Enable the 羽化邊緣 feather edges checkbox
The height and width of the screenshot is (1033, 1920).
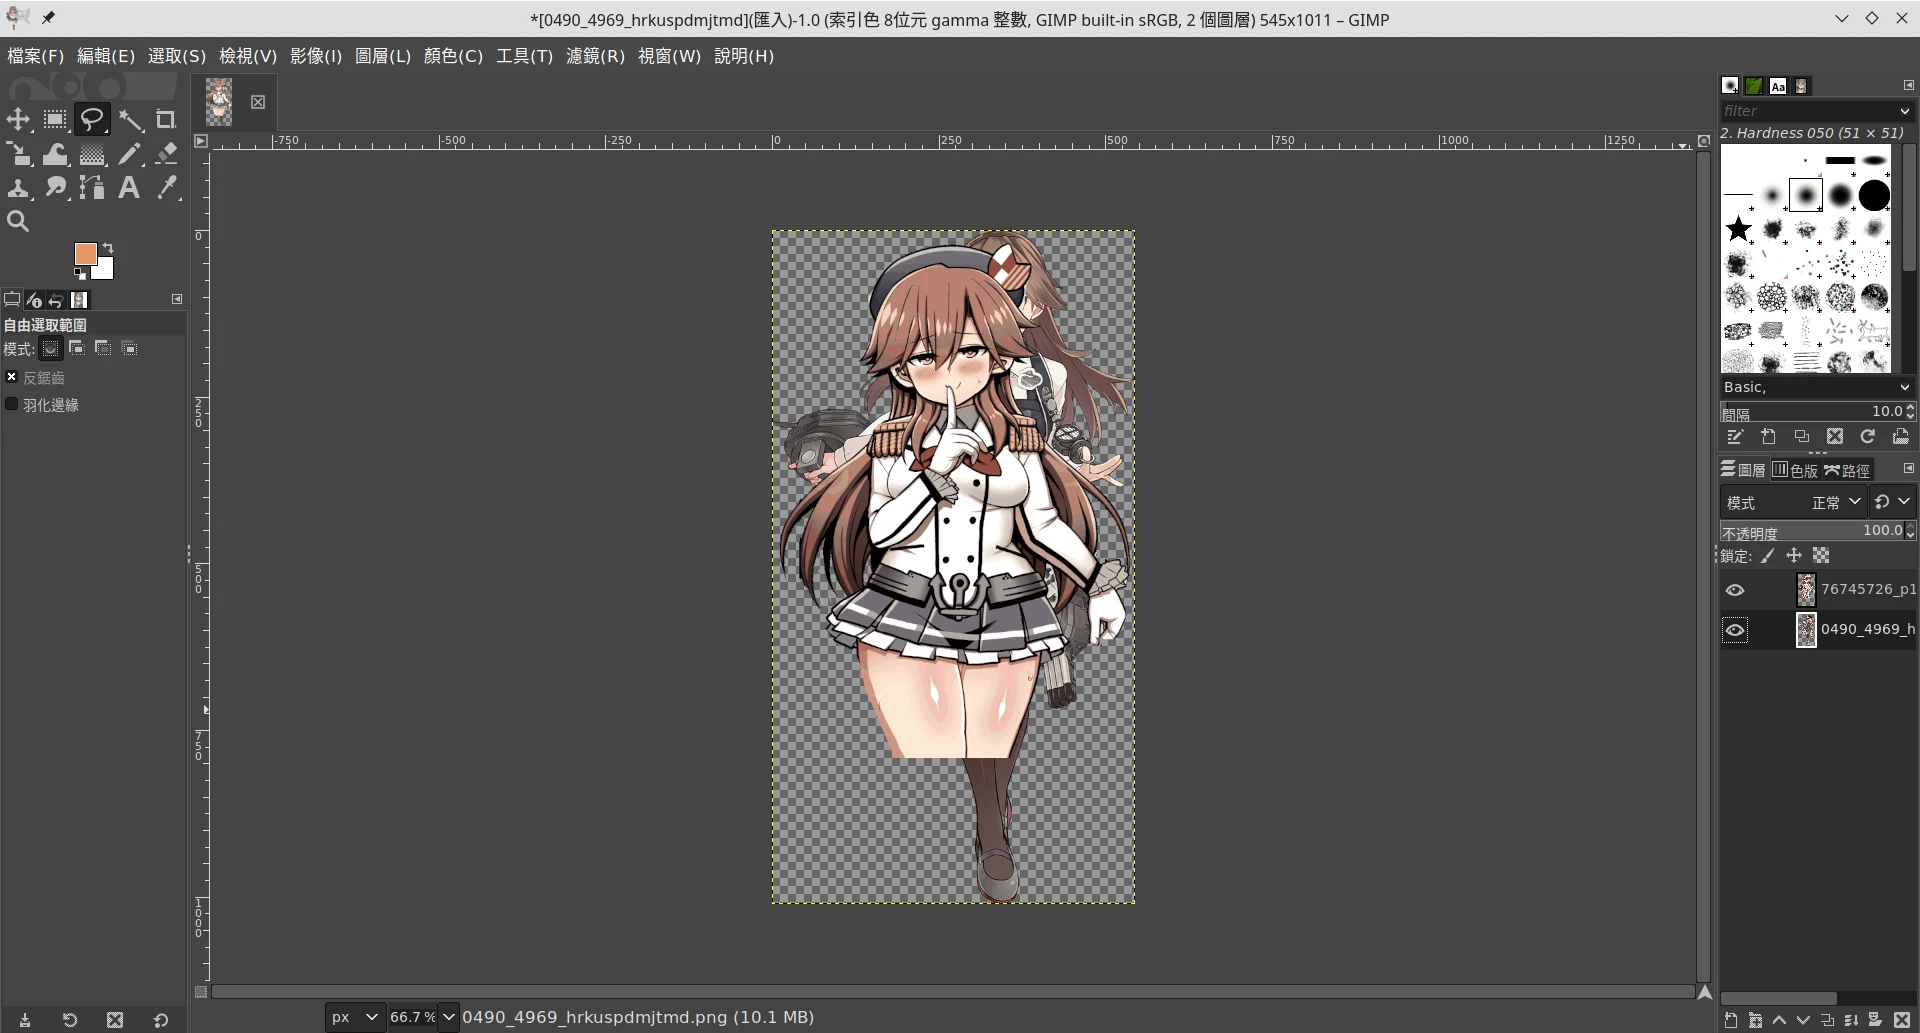pos(12,404)
